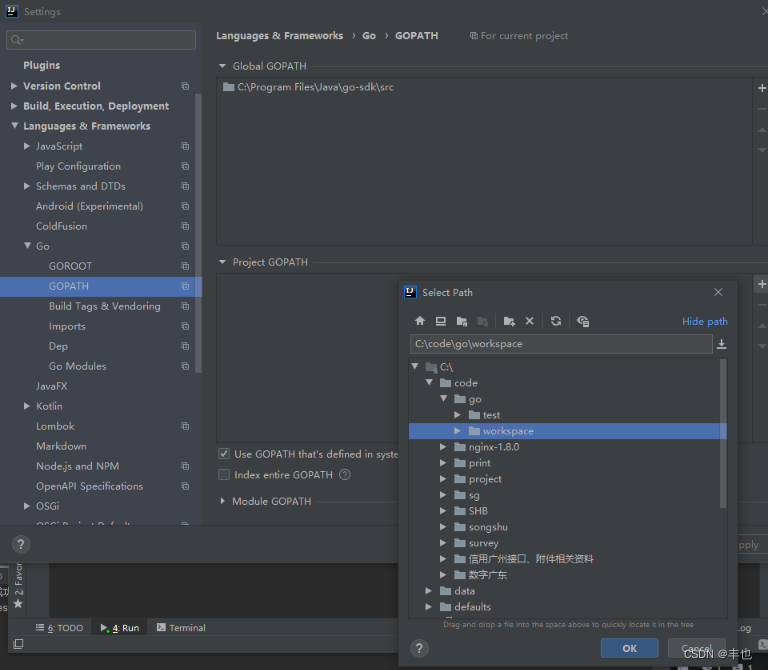Click Languages & Frameworks breadcrumb

[280, 36]
